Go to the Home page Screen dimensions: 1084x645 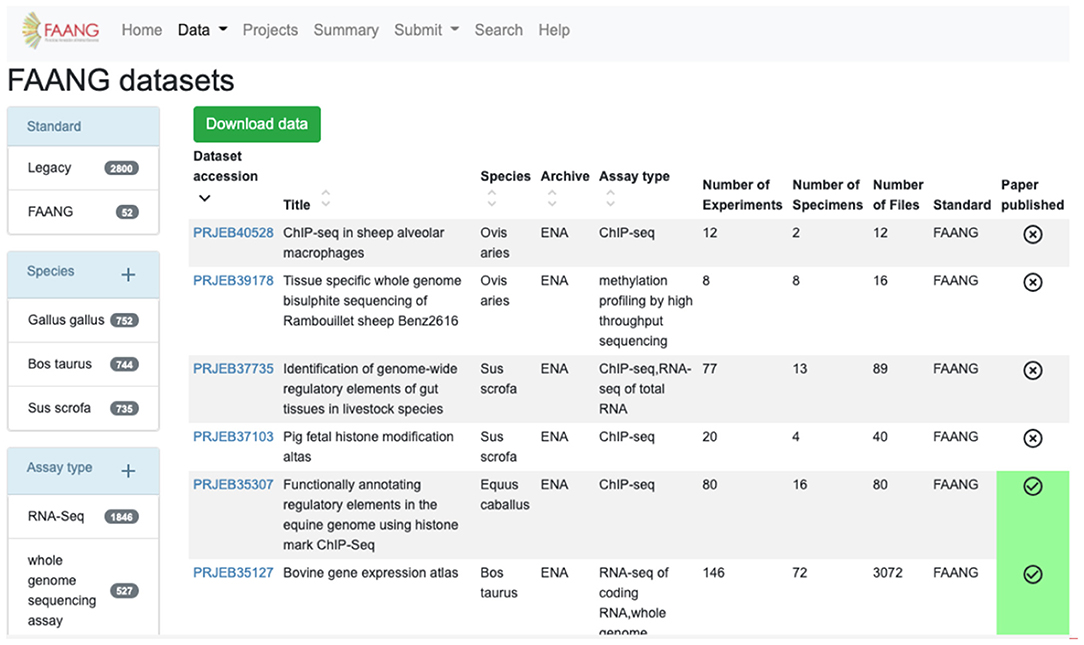tap(142, 30)
